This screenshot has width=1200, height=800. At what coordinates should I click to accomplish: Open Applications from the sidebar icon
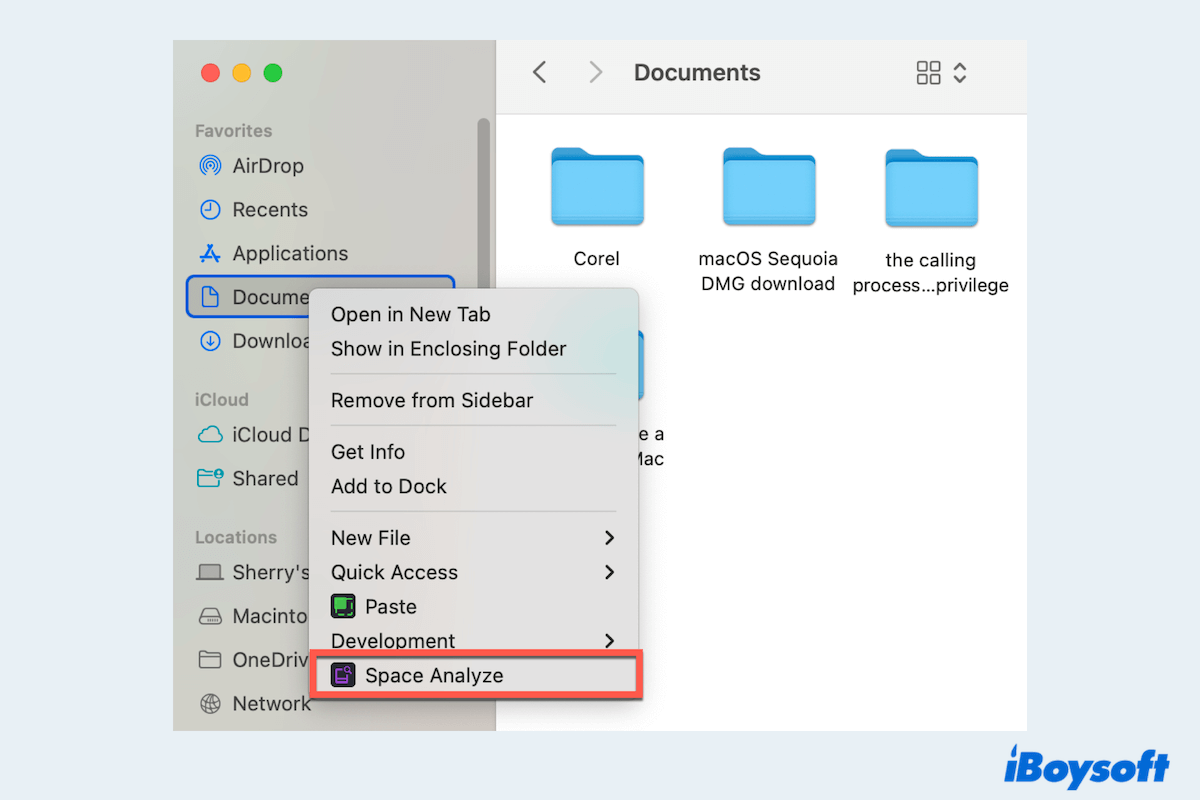[210, 254]
